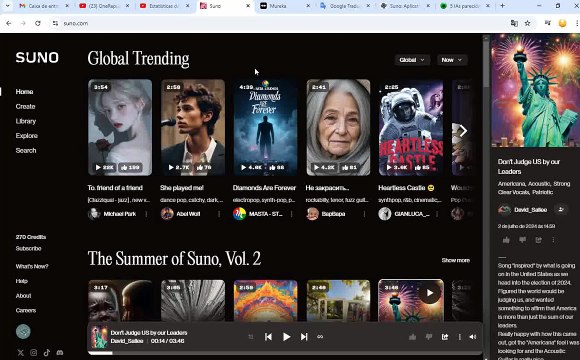Open the Now time range dropdown

point(452,60)
